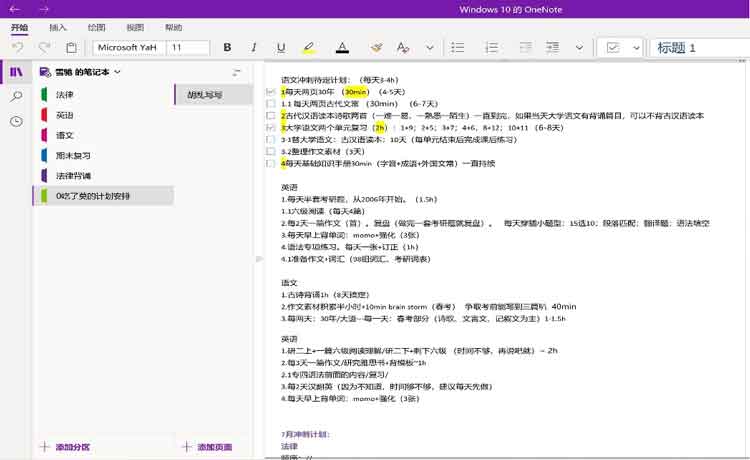
Task: Toggle checkbox for 3大学语文两个单元复习
Action: [271, 127]
